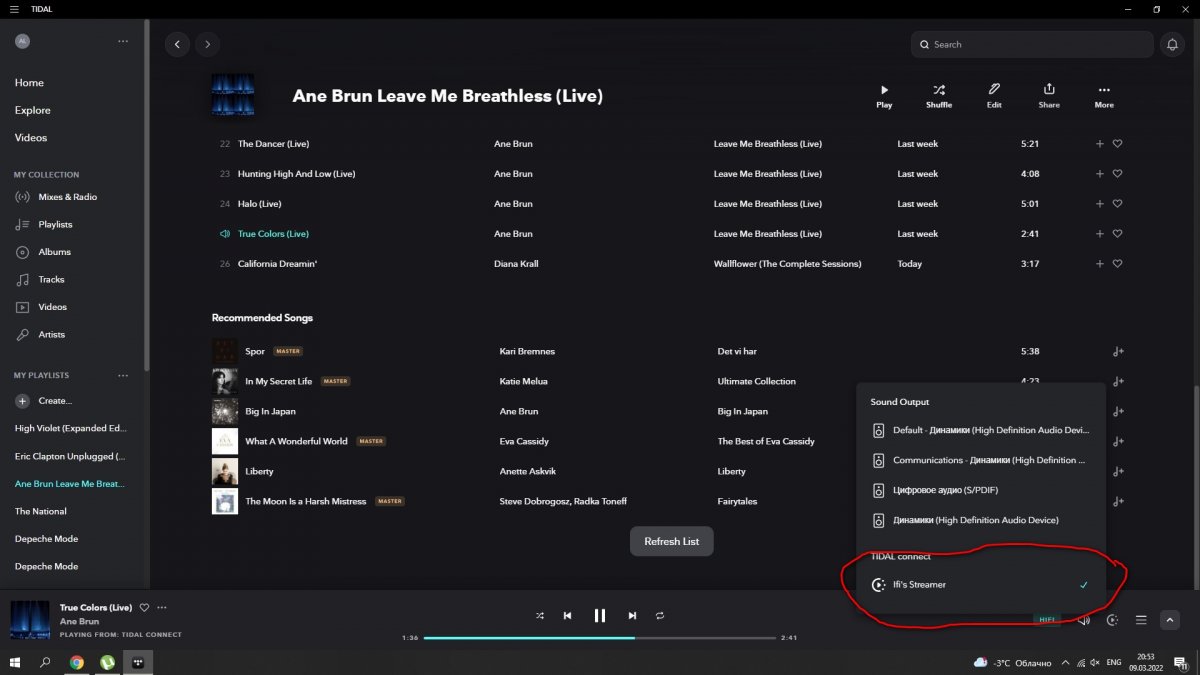The width and height of the screenshot is (1200, 675).
Task: Add recommended song Spor to the playlist
Action: coord(1118,352)
